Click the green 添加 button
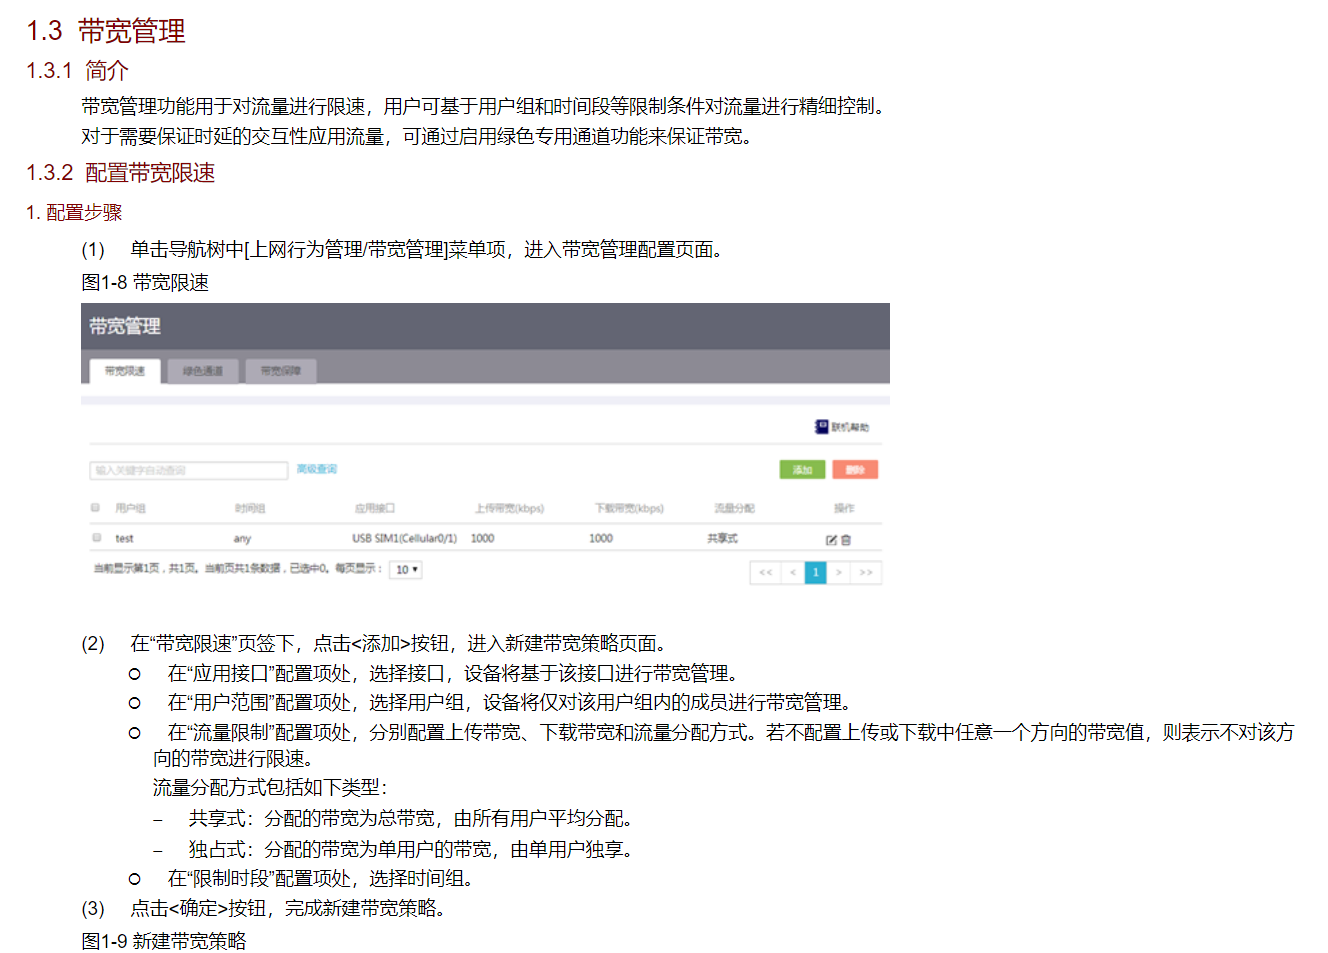This screenshot has height=953, width=1328. [x=802, y=470]
